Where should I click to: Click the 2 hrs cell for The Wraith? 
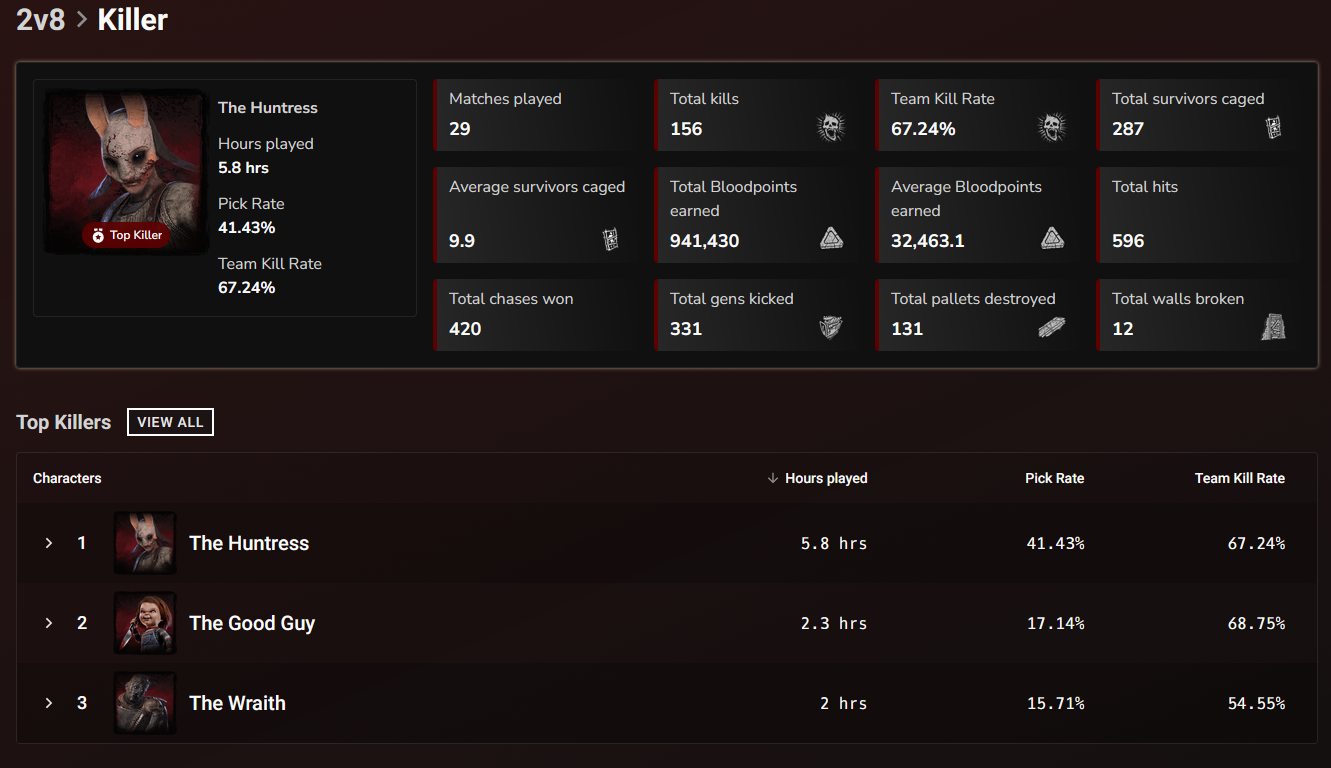coord(843,703)
